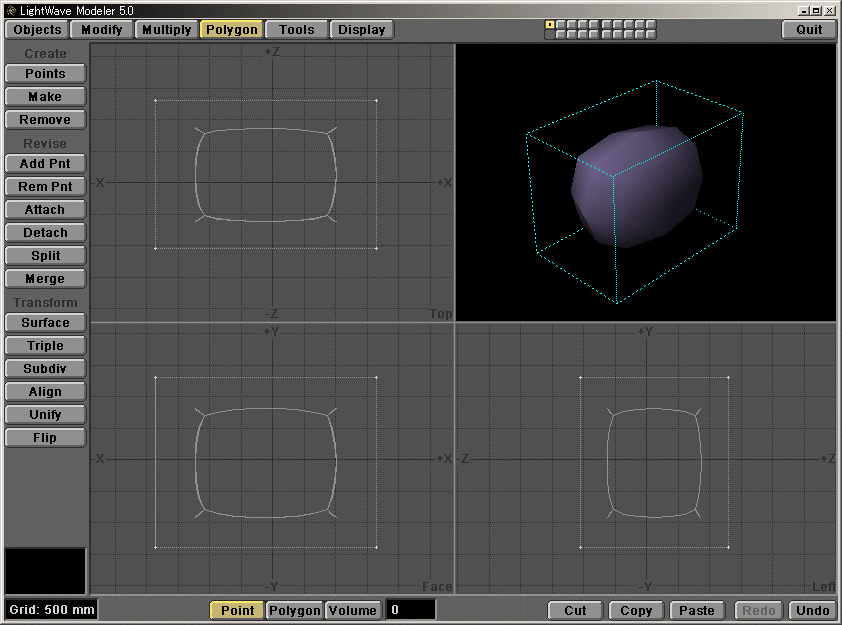842x625 pixels.
Task: Activate the Attach tool
Action: (44, 209)
